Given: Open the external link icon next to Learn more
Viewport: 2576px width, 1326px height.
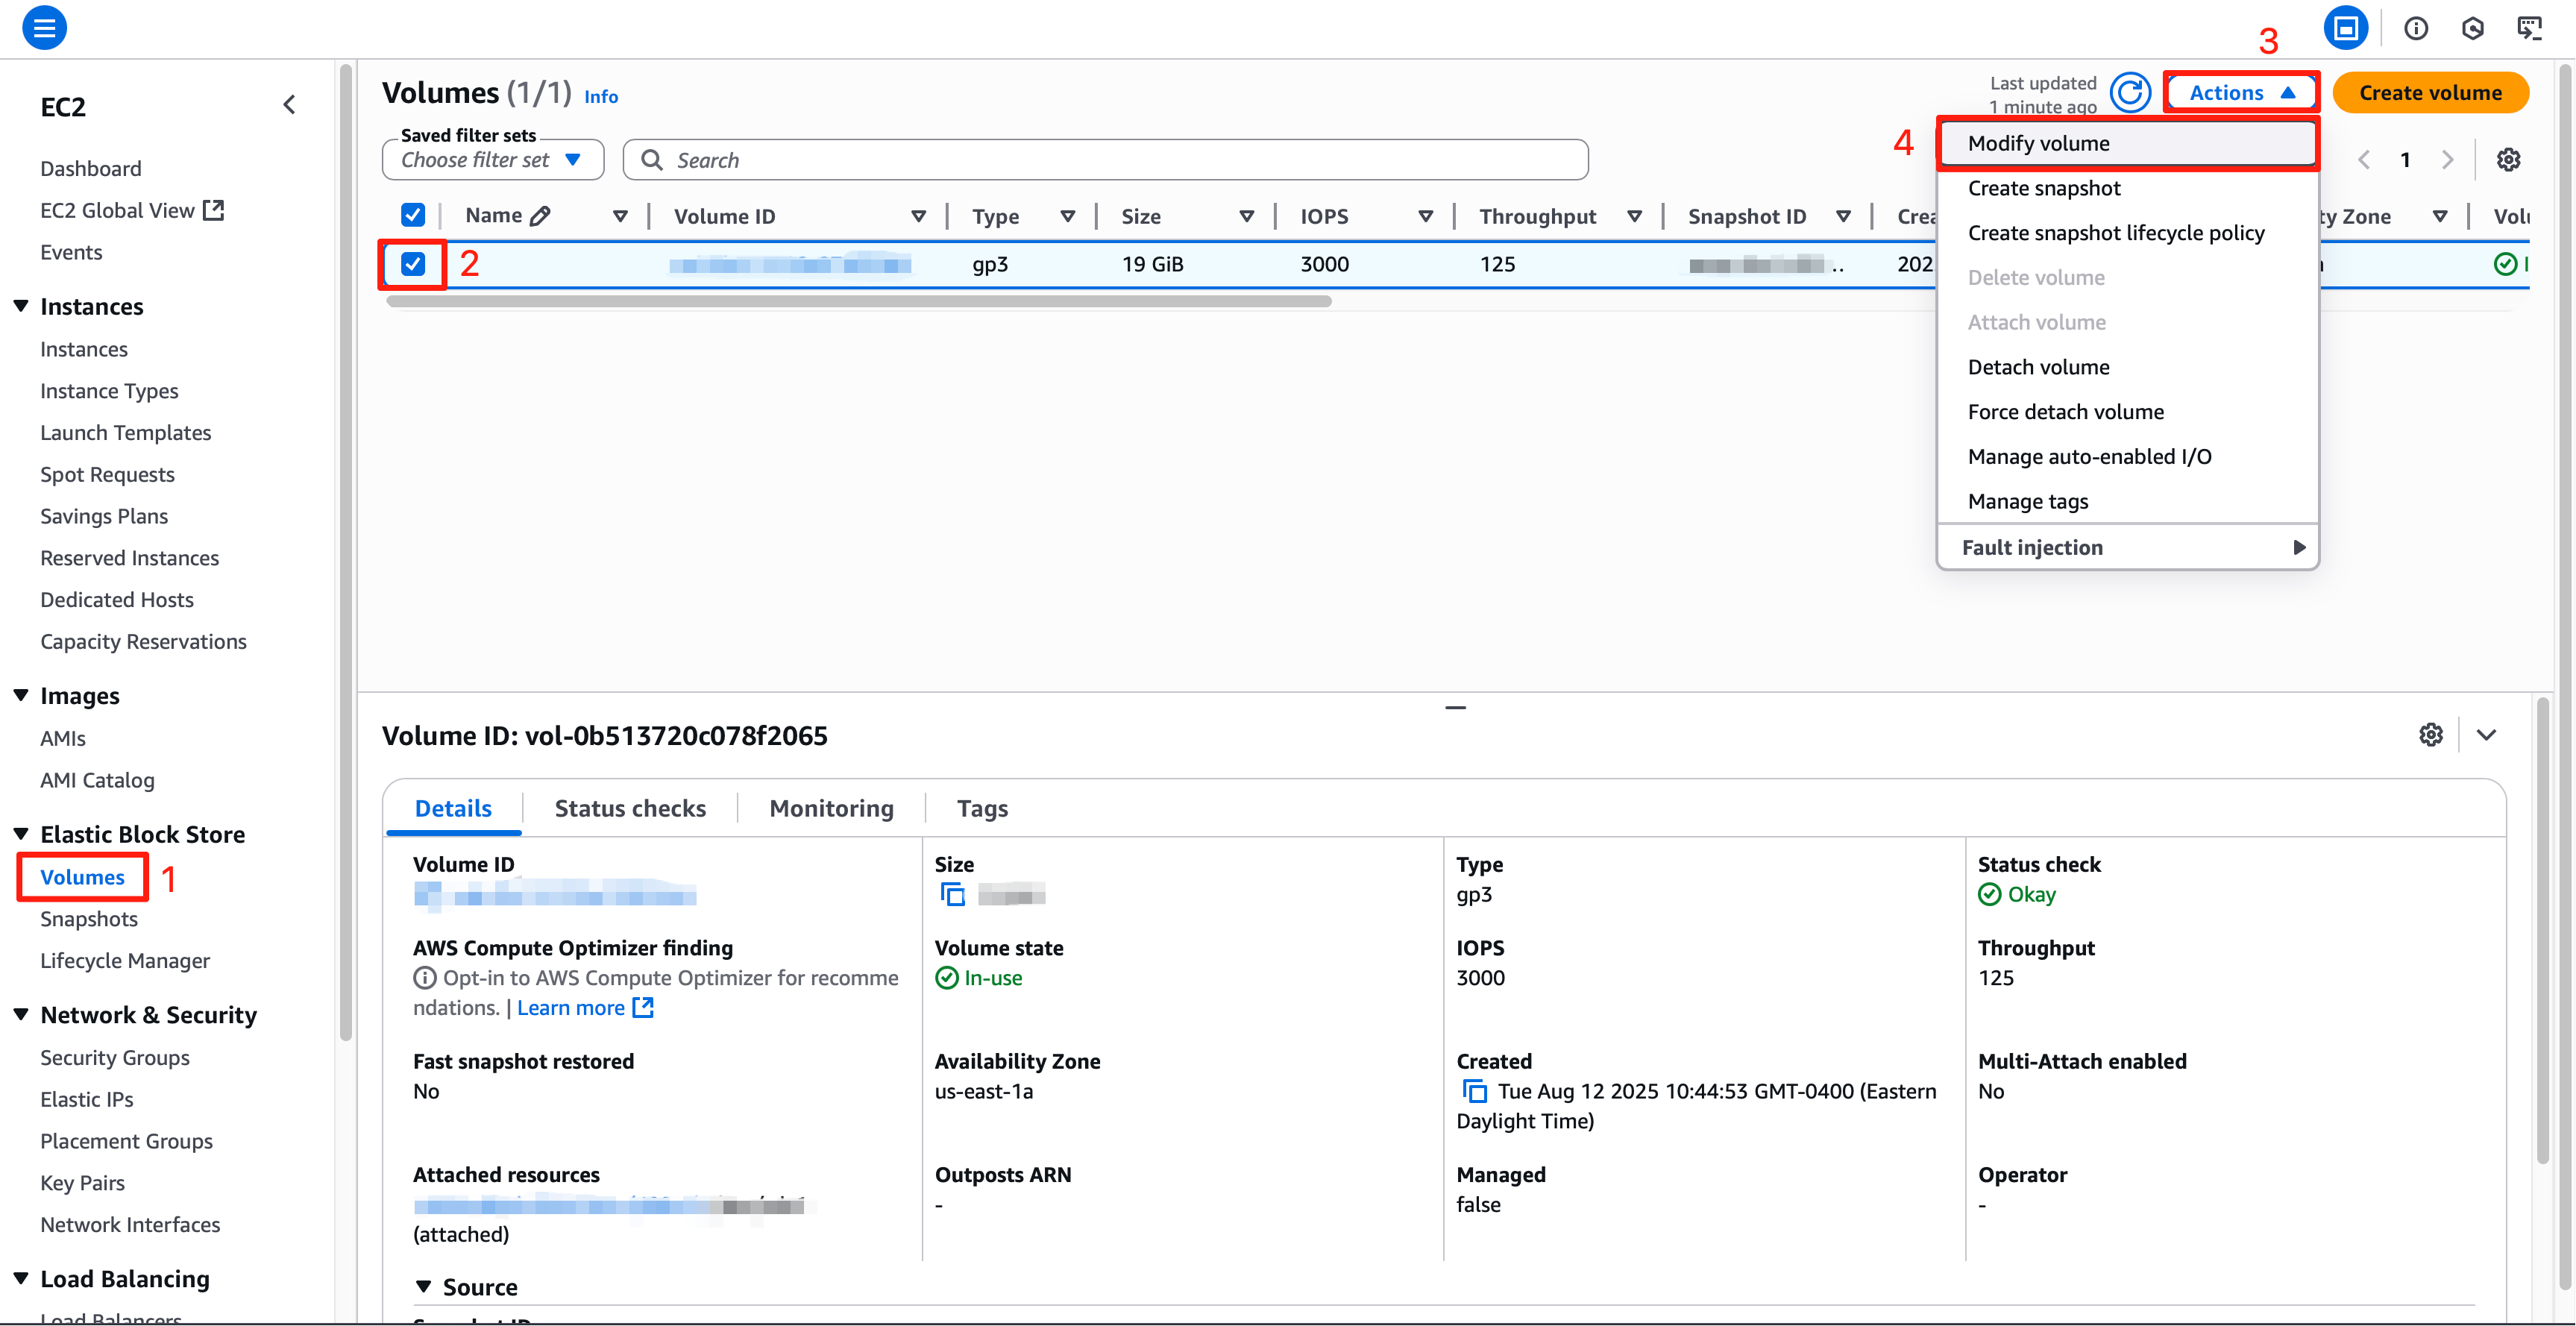Looking at the screenshot, I should 644,1008.
